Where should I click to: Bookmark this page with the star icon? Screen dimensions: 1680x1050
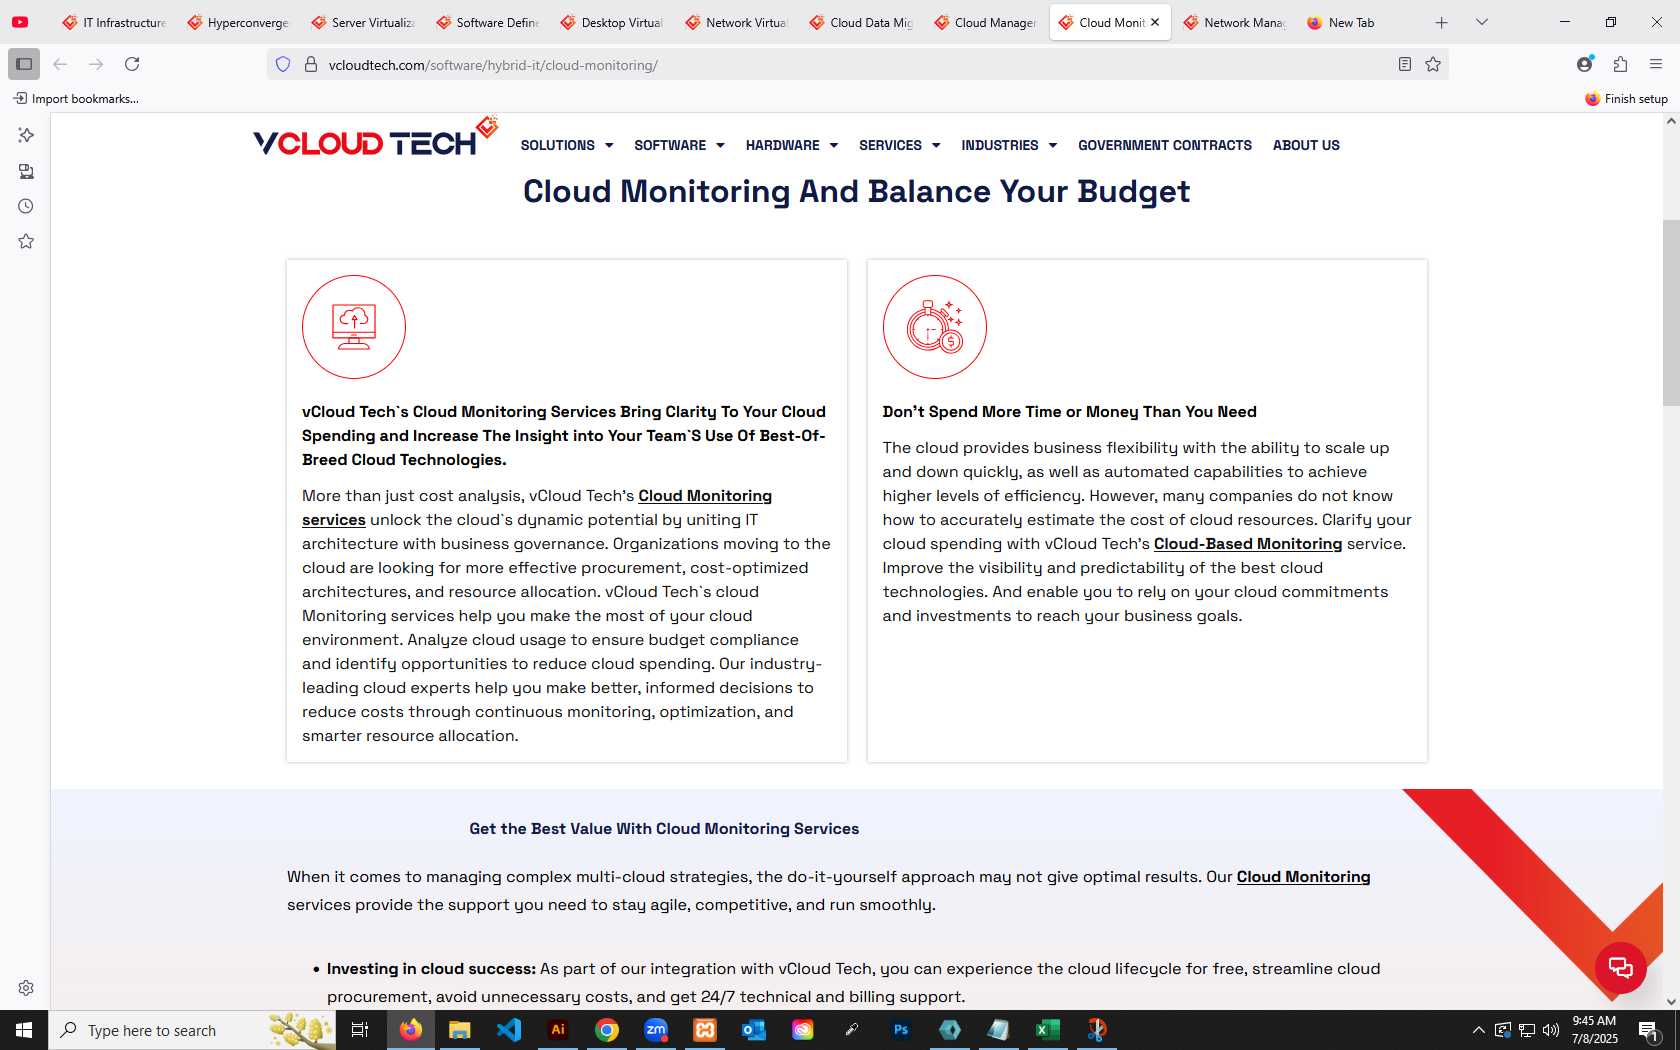pos(1433,65)
